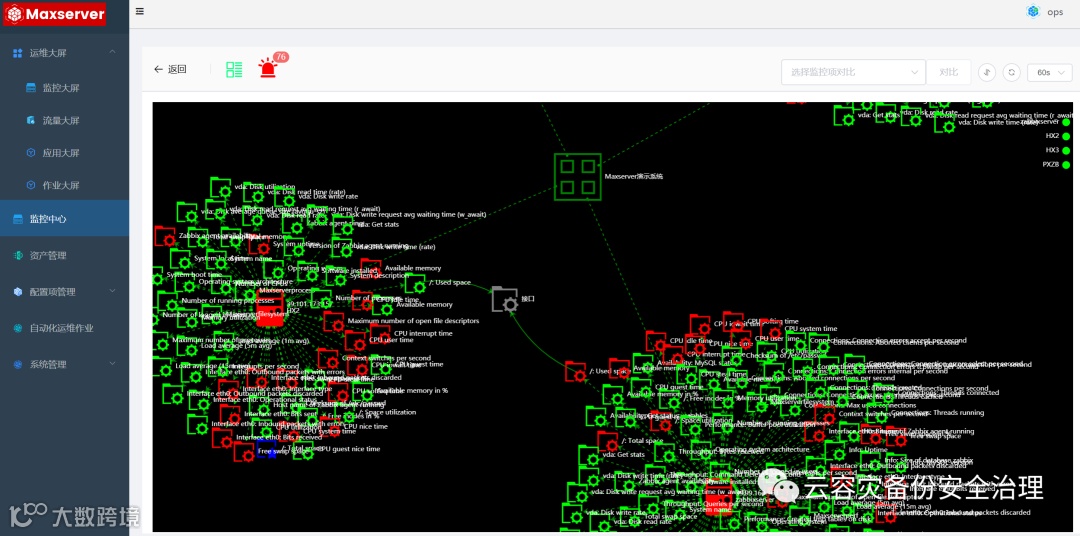
Task: Expand the 配置项管理 sidebar group
Action: (65, 292)
